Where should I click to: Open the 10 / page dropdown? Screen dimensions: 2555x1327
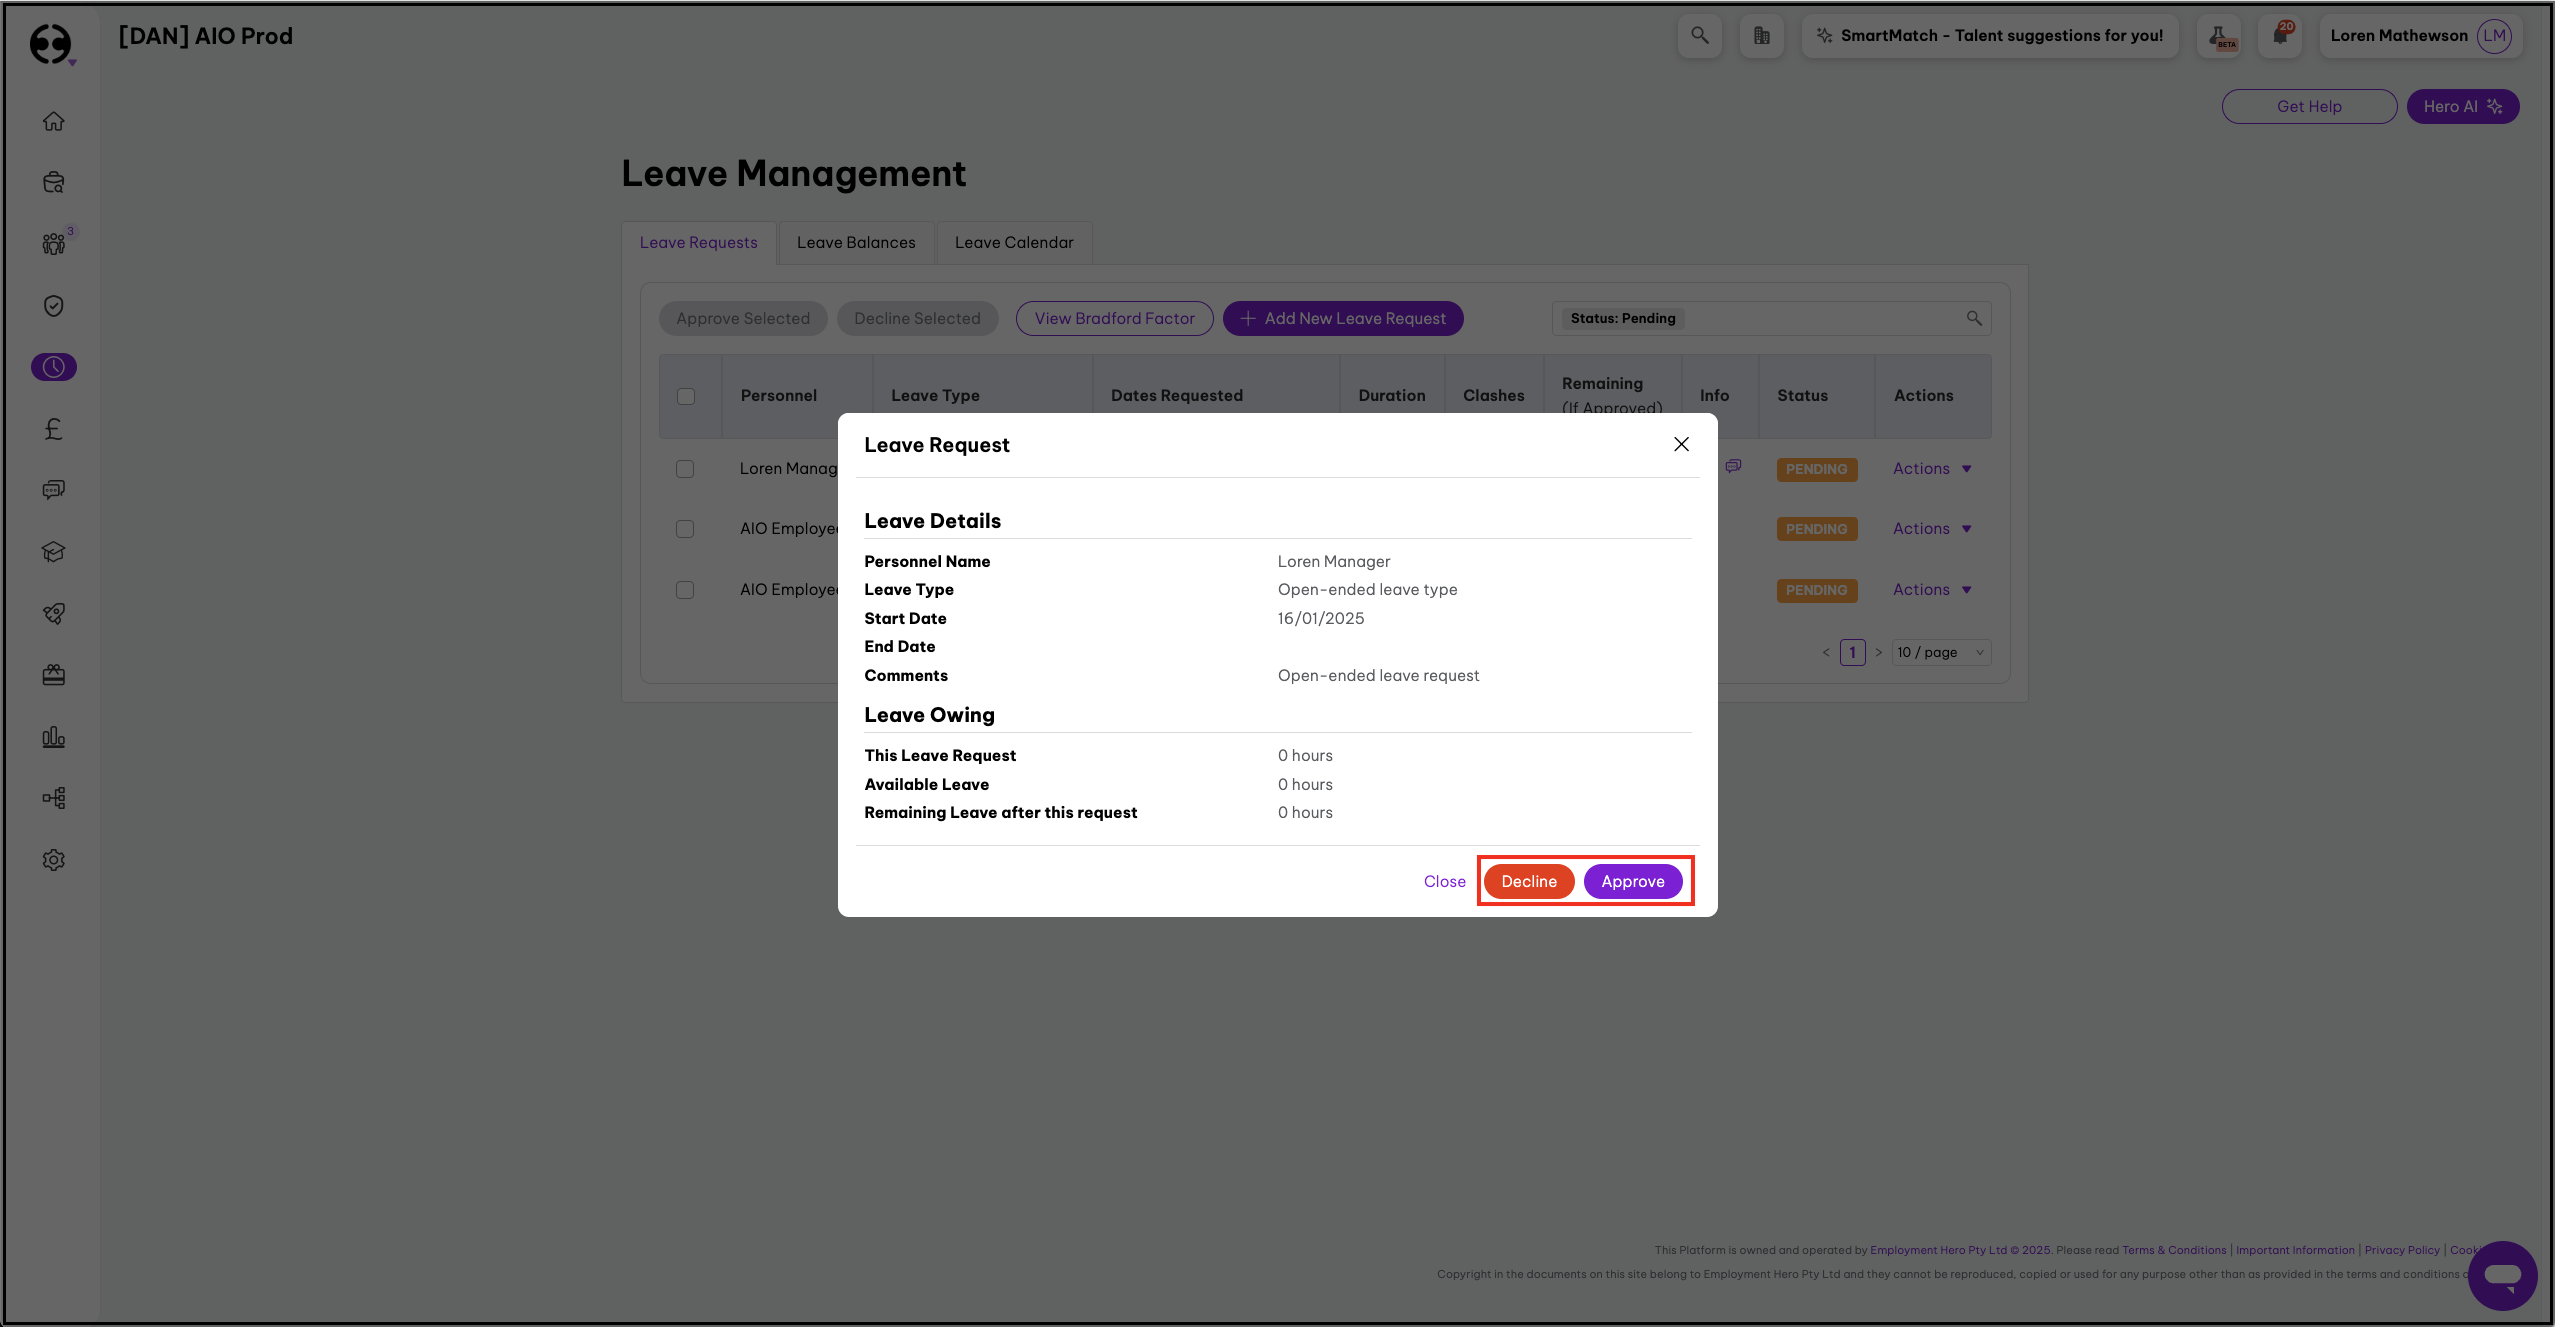pyautogui.click(x=1940, y=653)
